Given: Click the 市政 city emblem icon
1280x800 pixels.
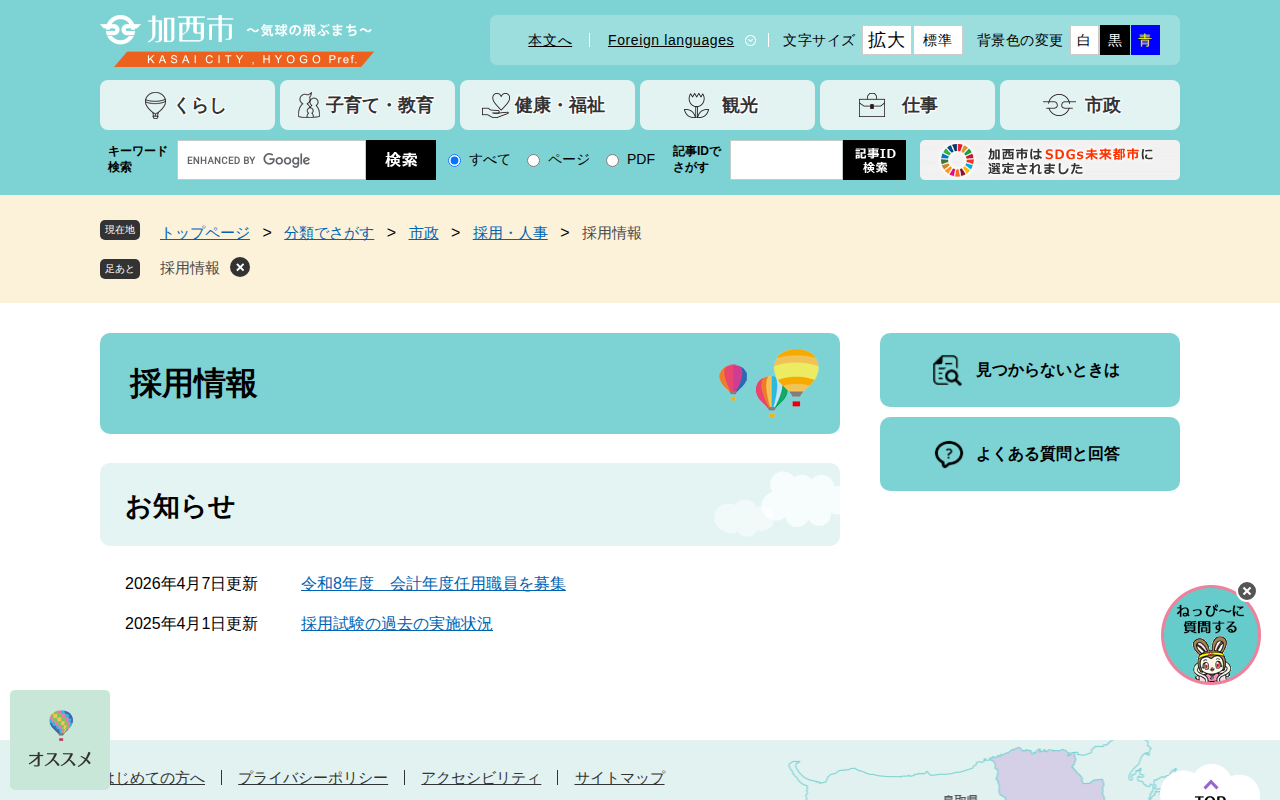Looking at the screenshot, I should coord(1059,105).
